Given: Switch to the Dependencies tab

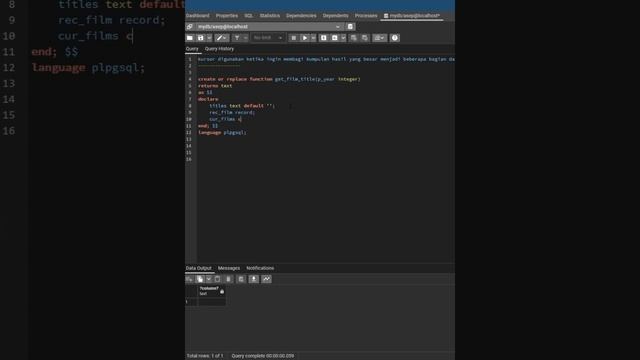Looking at the screenshot, I should 301,16.
